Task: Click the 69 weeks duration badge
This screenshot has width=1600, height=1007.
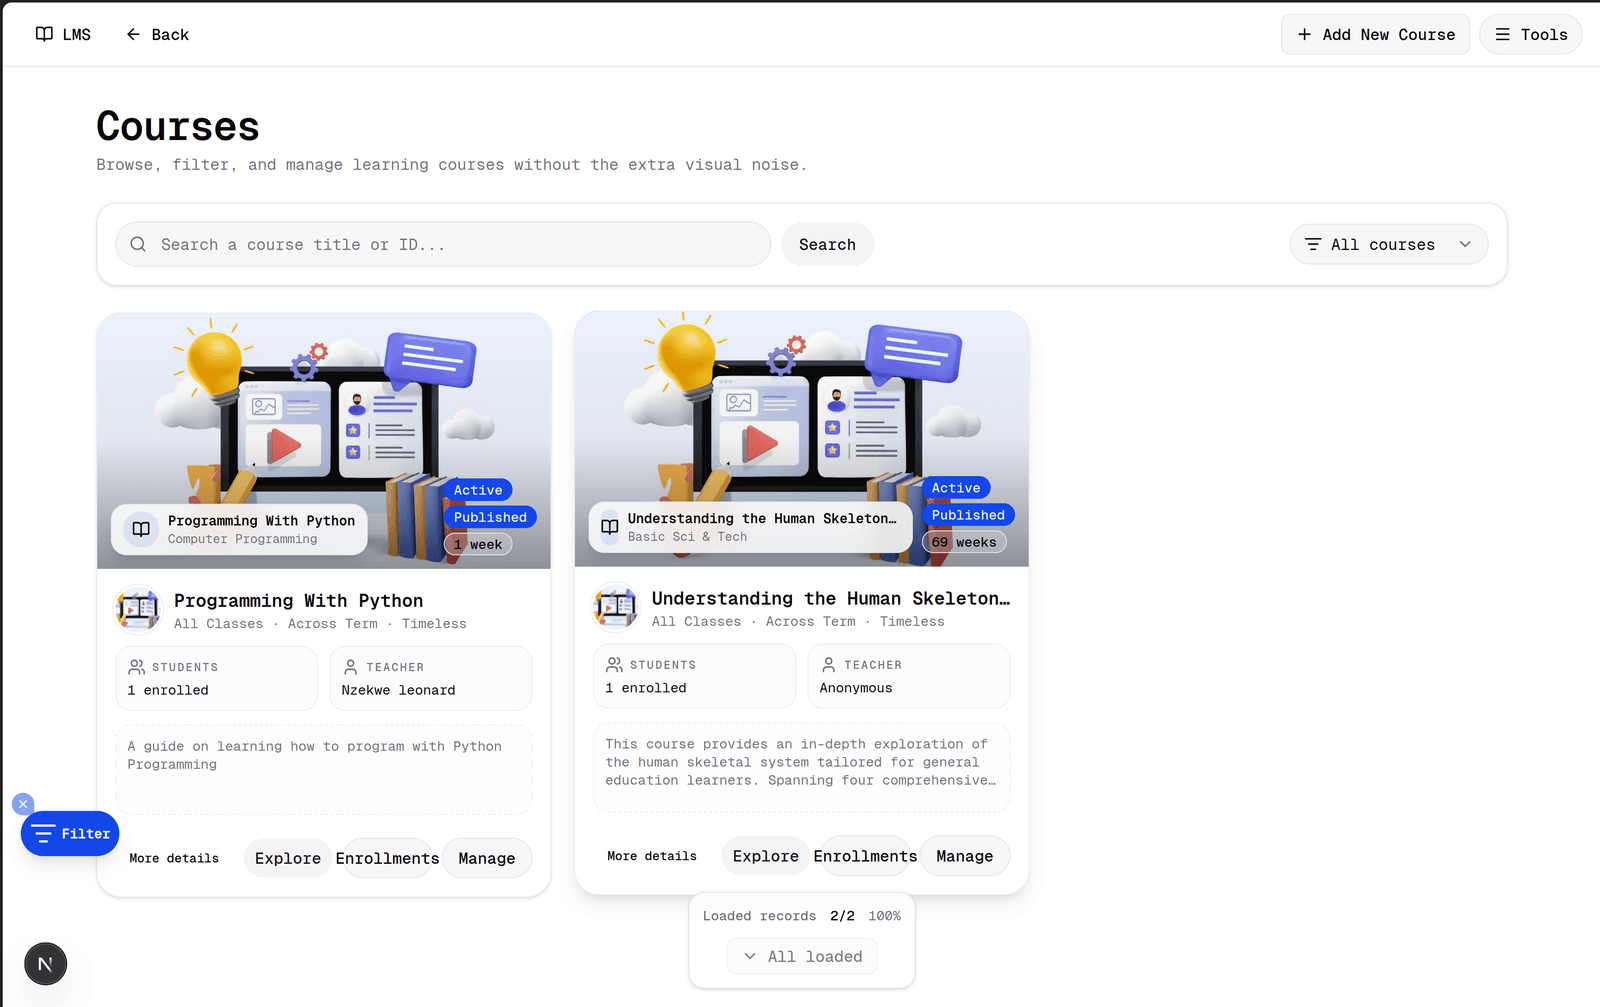Action: pyautogui.click(x=964, y=542)
